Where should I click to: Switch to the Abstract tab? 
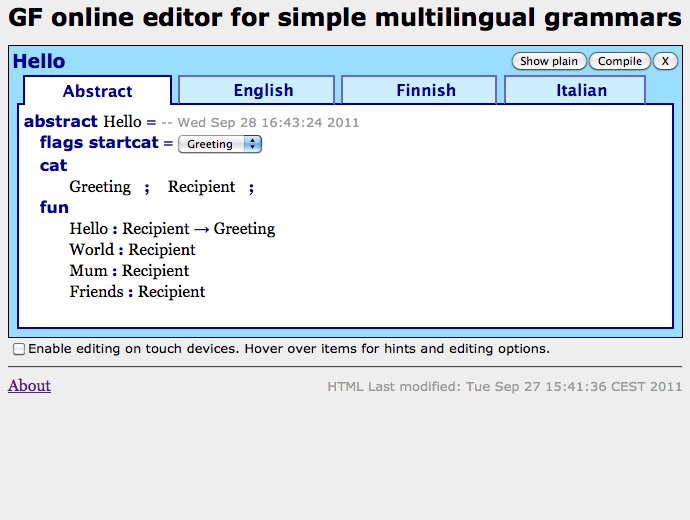coord(98,91)
